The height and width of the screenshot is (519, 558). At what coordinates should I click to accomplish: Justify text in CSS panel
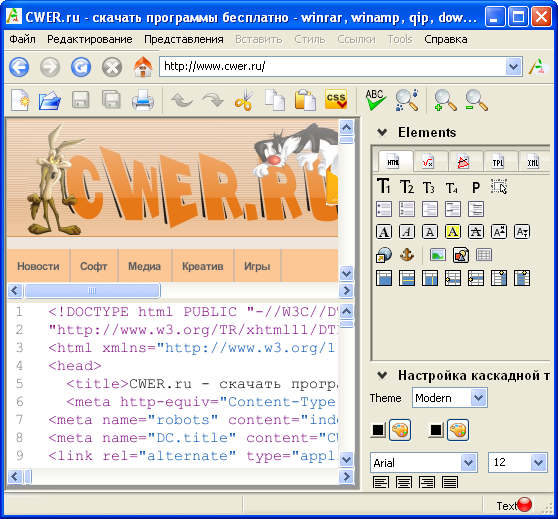point(450,482)
